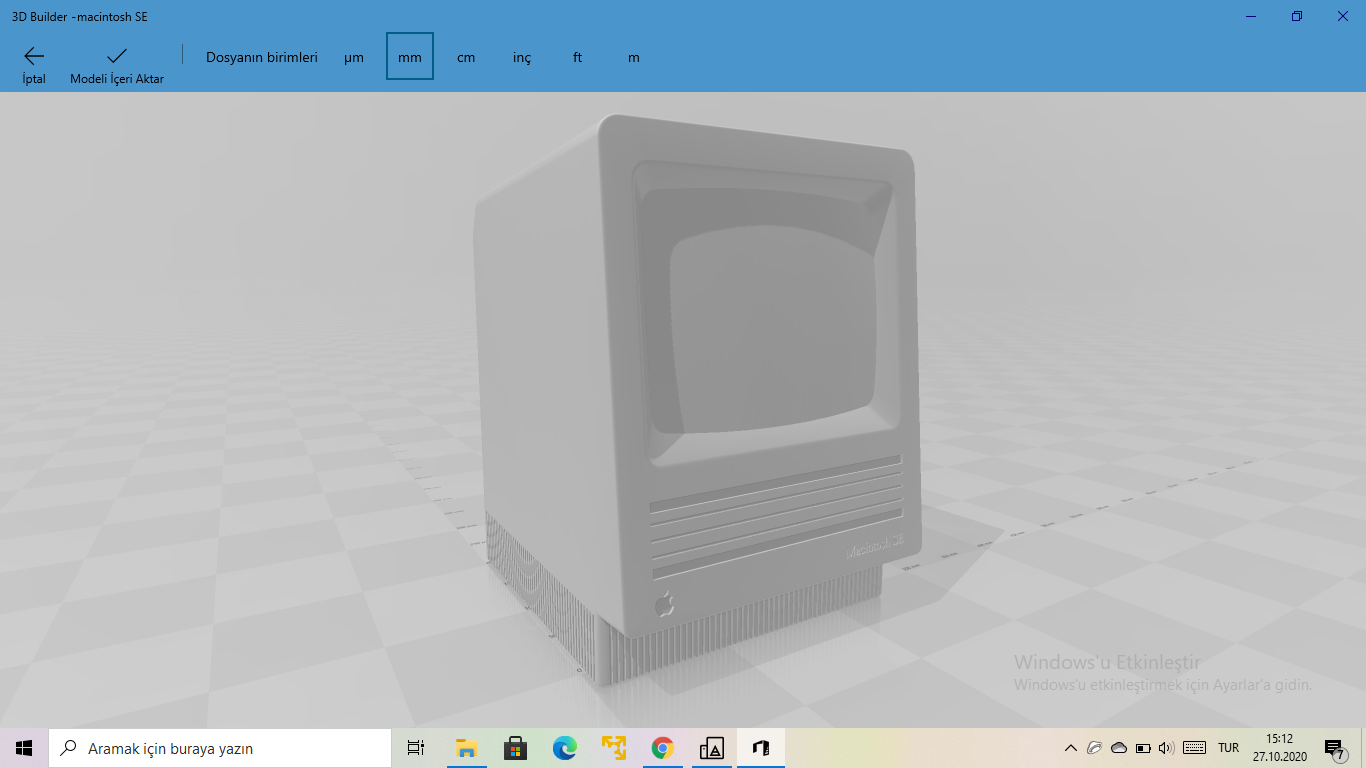Launch Microsoft Edge from taskbar

click(x=564, y=748)
